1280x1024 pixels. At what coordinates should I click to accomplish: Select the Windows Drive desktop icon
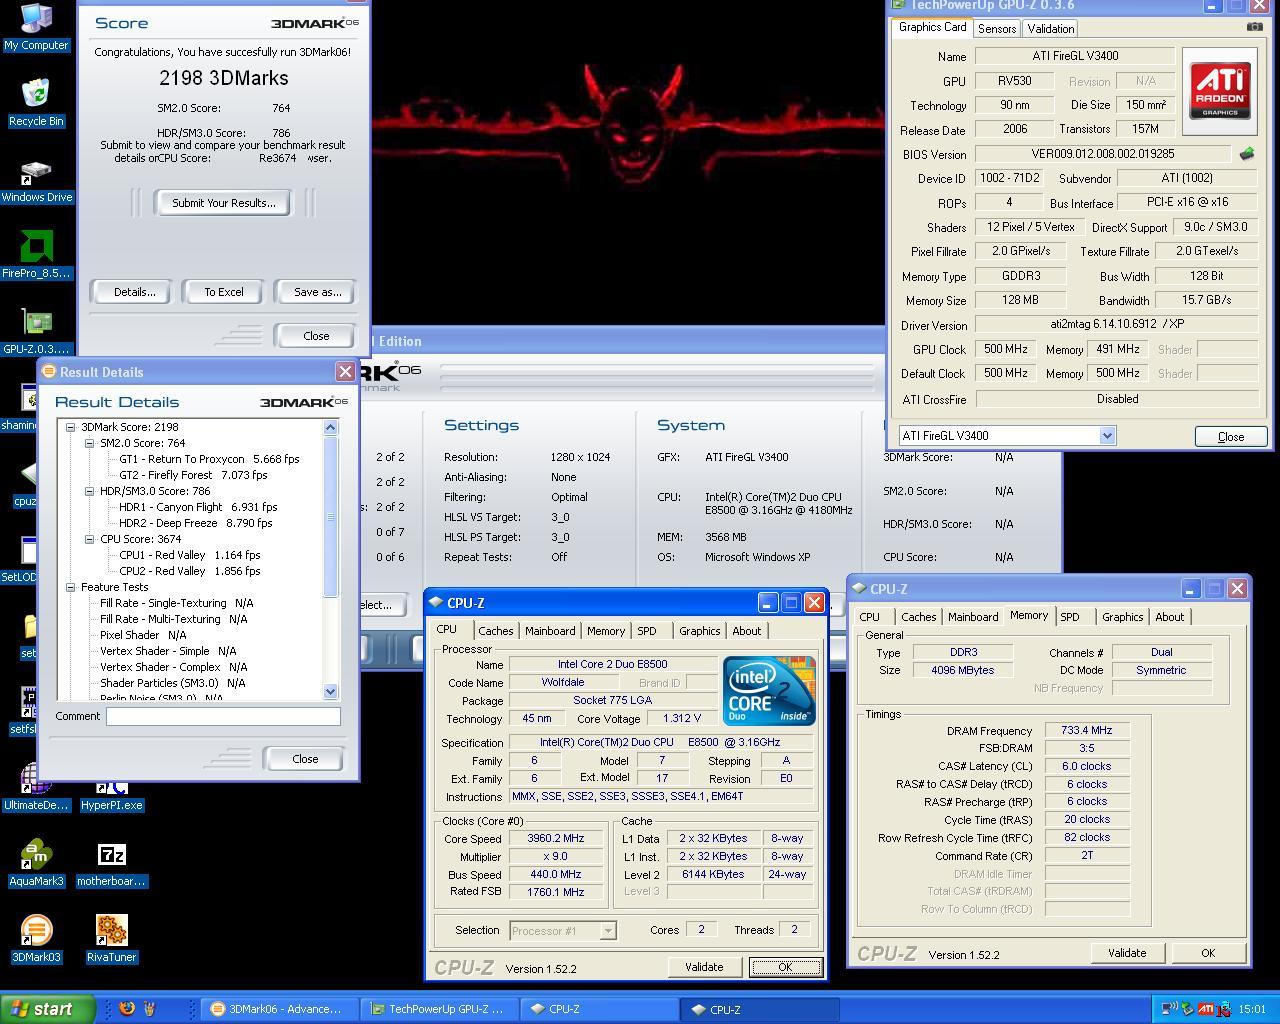(x=36, y=180)
